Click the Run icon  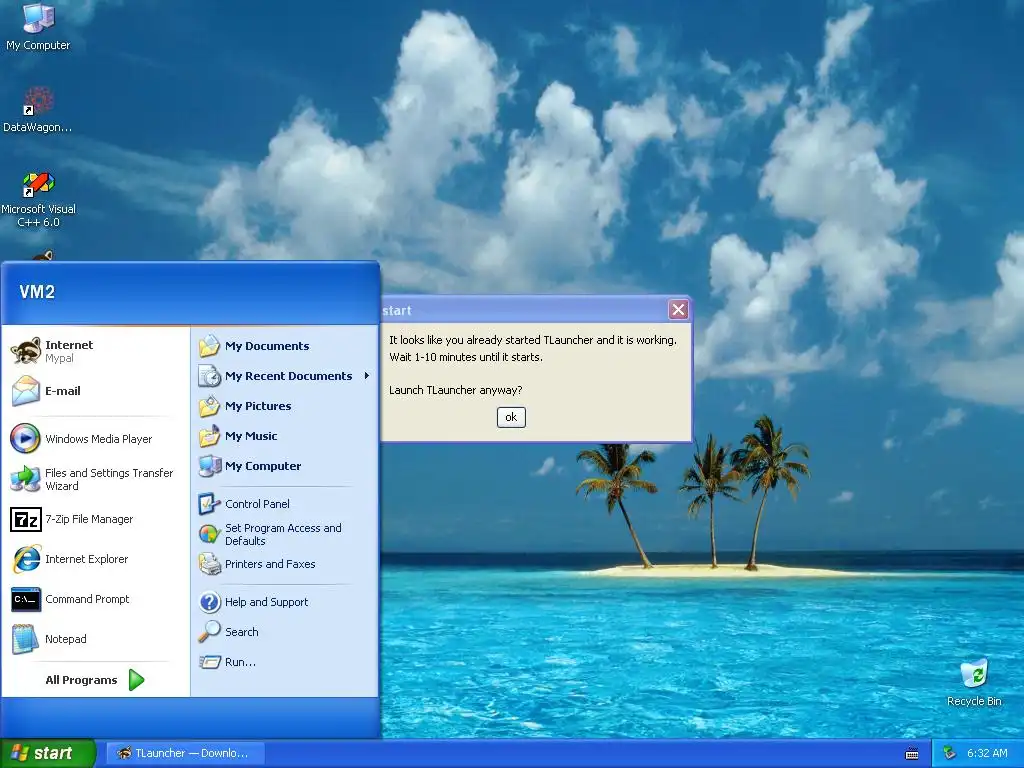[x=210, y=662]
